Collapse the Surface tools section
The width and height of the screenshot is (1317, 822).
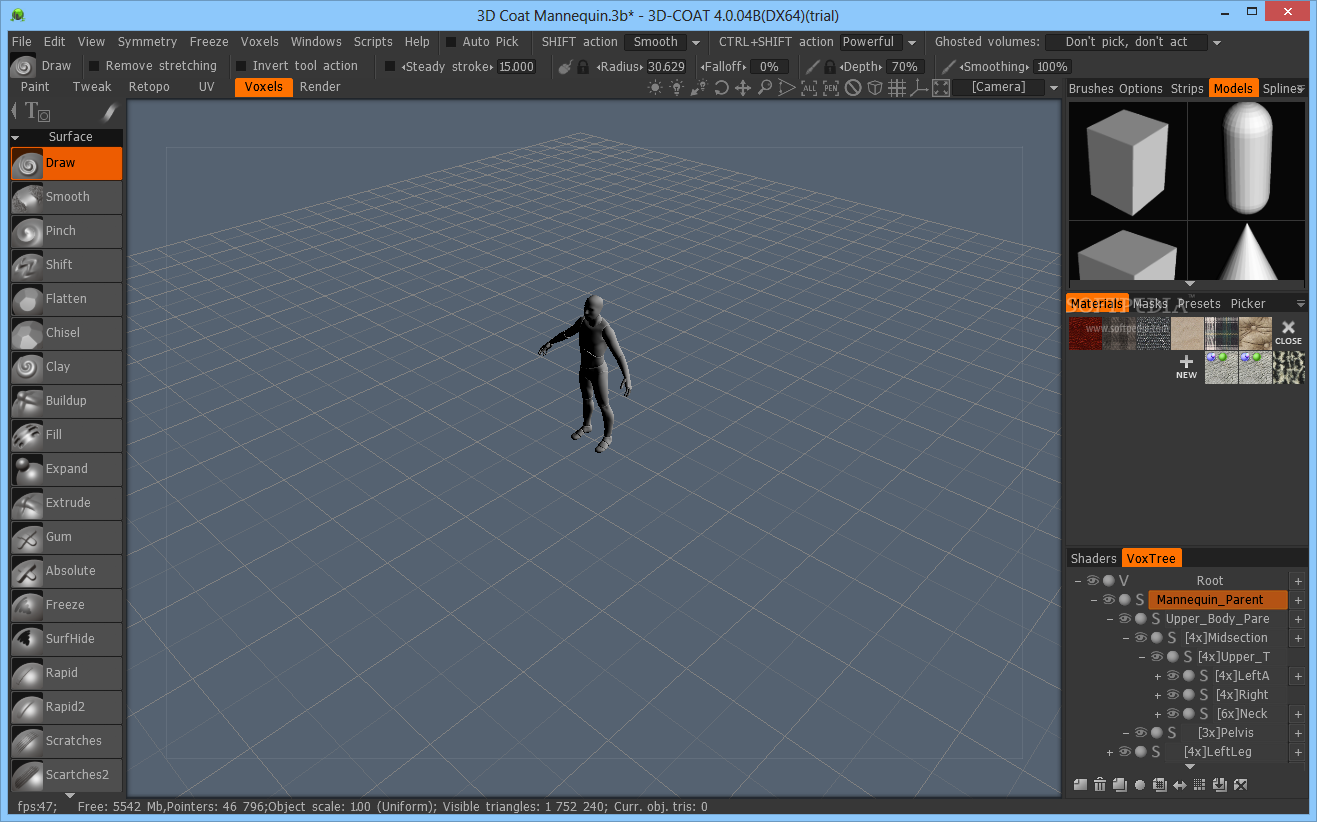15,137
